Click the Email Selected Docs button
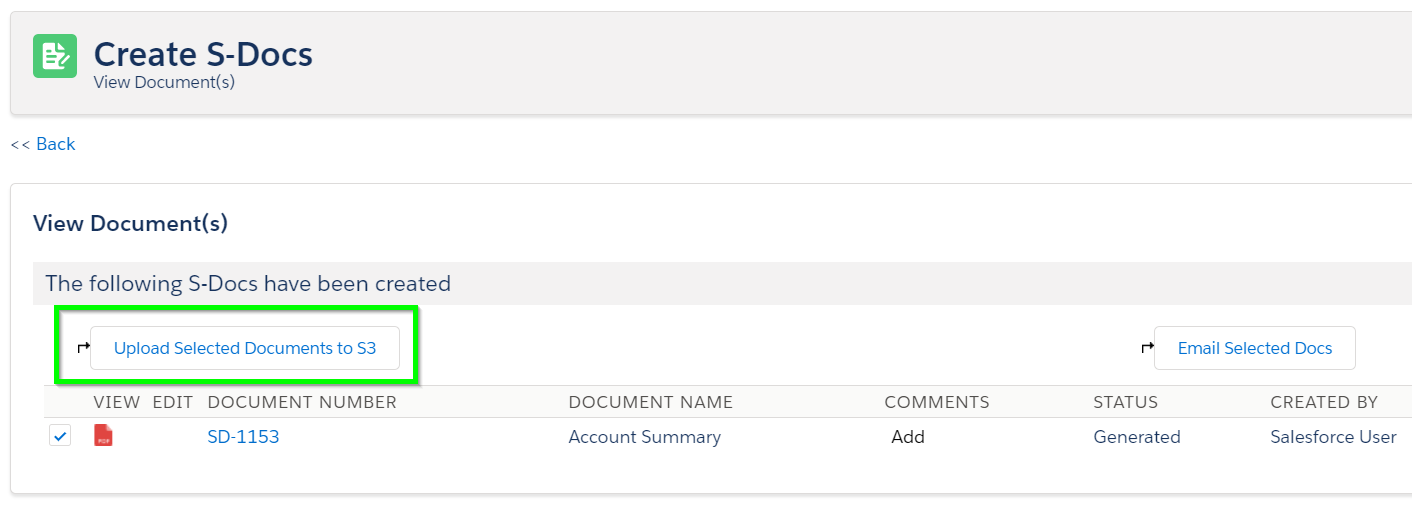Screen dimensions: 1412x519 point(1255,348)
